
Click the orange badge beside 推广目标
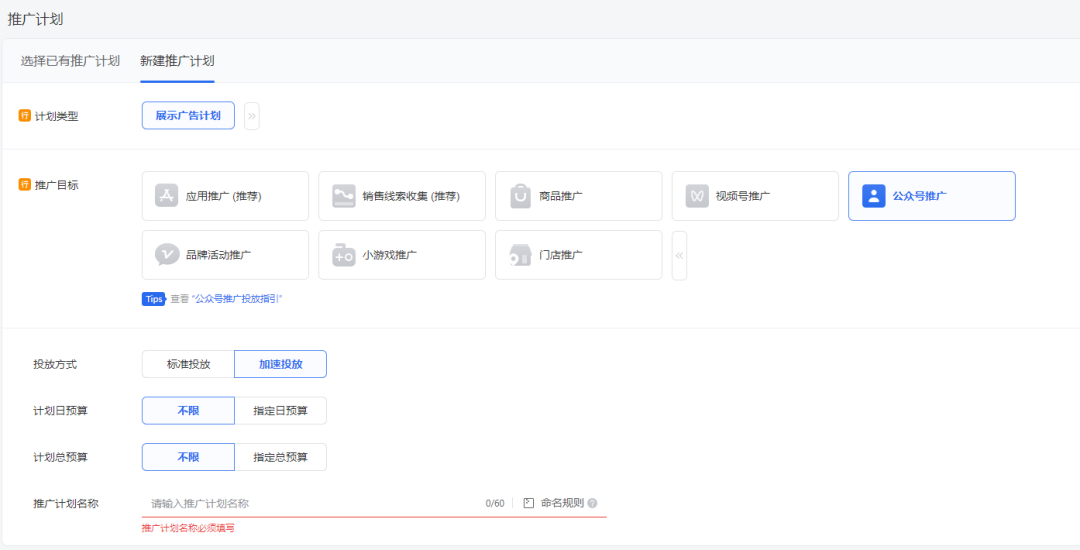coord(25,184)
